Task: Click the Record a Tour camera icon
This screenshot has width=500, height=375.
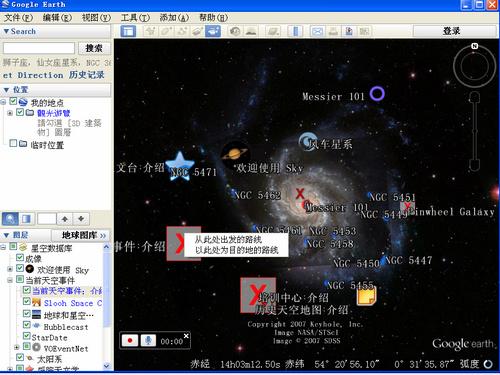Action: click(213, 31)
